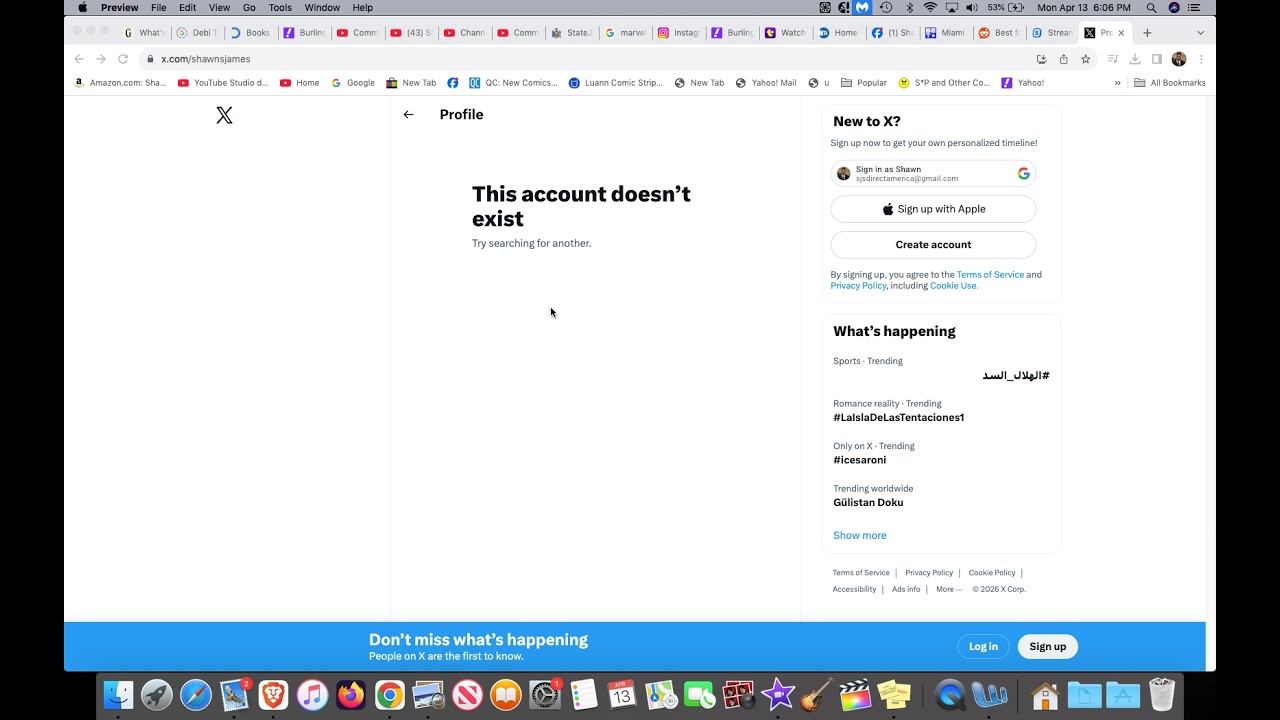Open GarageBand guitar in the Dock
This screenshot has width=1280, height=720.
click(x=816, y=694)
